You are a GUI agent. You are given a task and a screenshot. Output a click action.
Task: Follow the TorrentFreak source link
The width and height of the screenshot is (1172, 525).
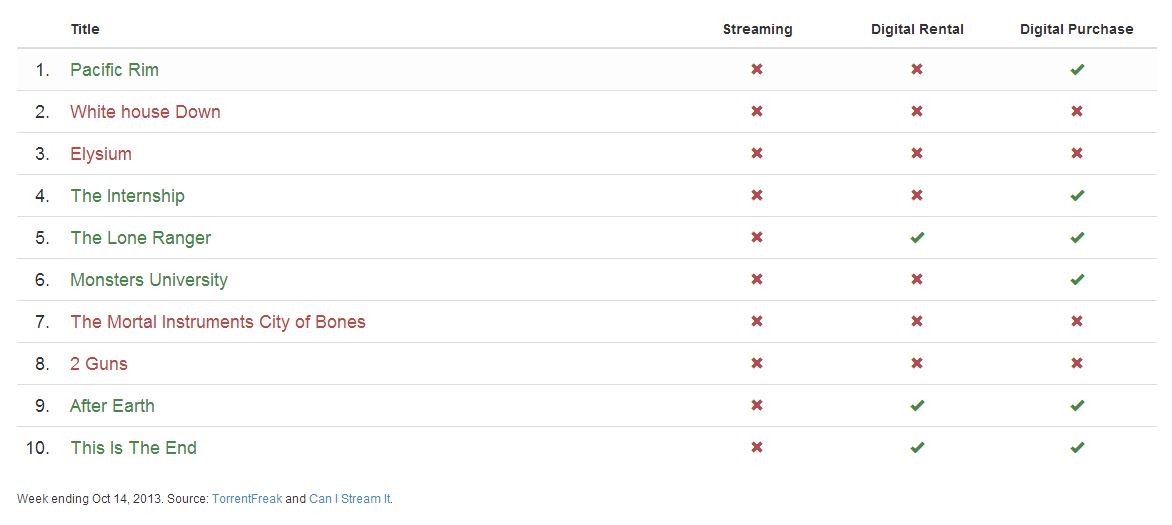pos(247,498)
